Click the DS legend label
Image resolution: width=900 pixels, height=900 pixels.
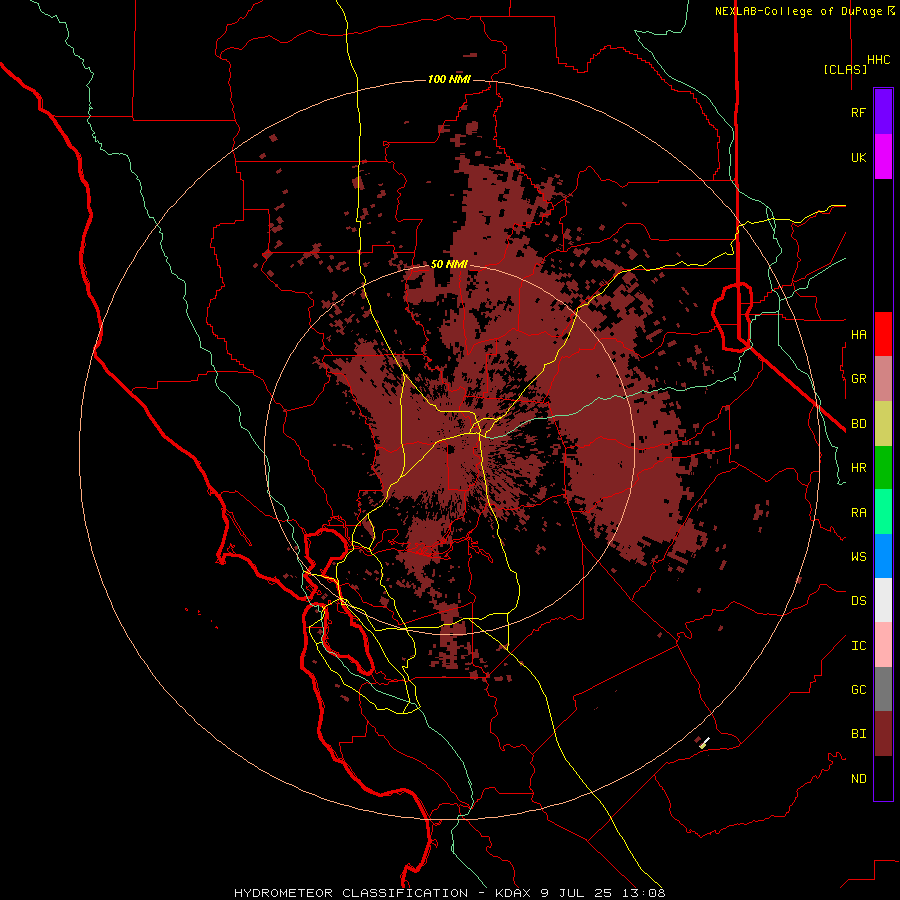pos(858,601)
